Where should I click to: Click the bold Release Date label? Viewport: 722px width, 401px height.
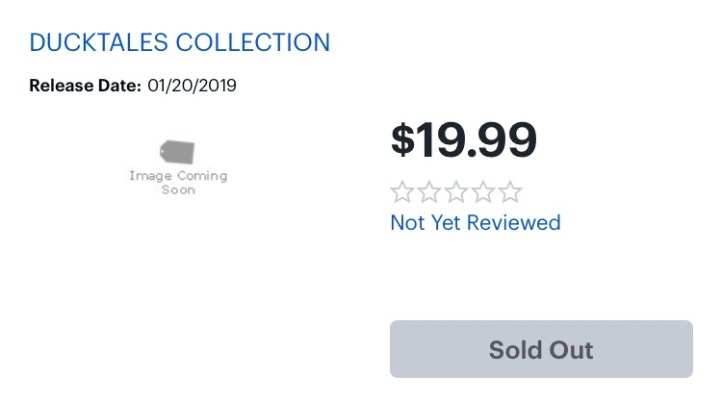pyautogui.click(x=85, y=85)
